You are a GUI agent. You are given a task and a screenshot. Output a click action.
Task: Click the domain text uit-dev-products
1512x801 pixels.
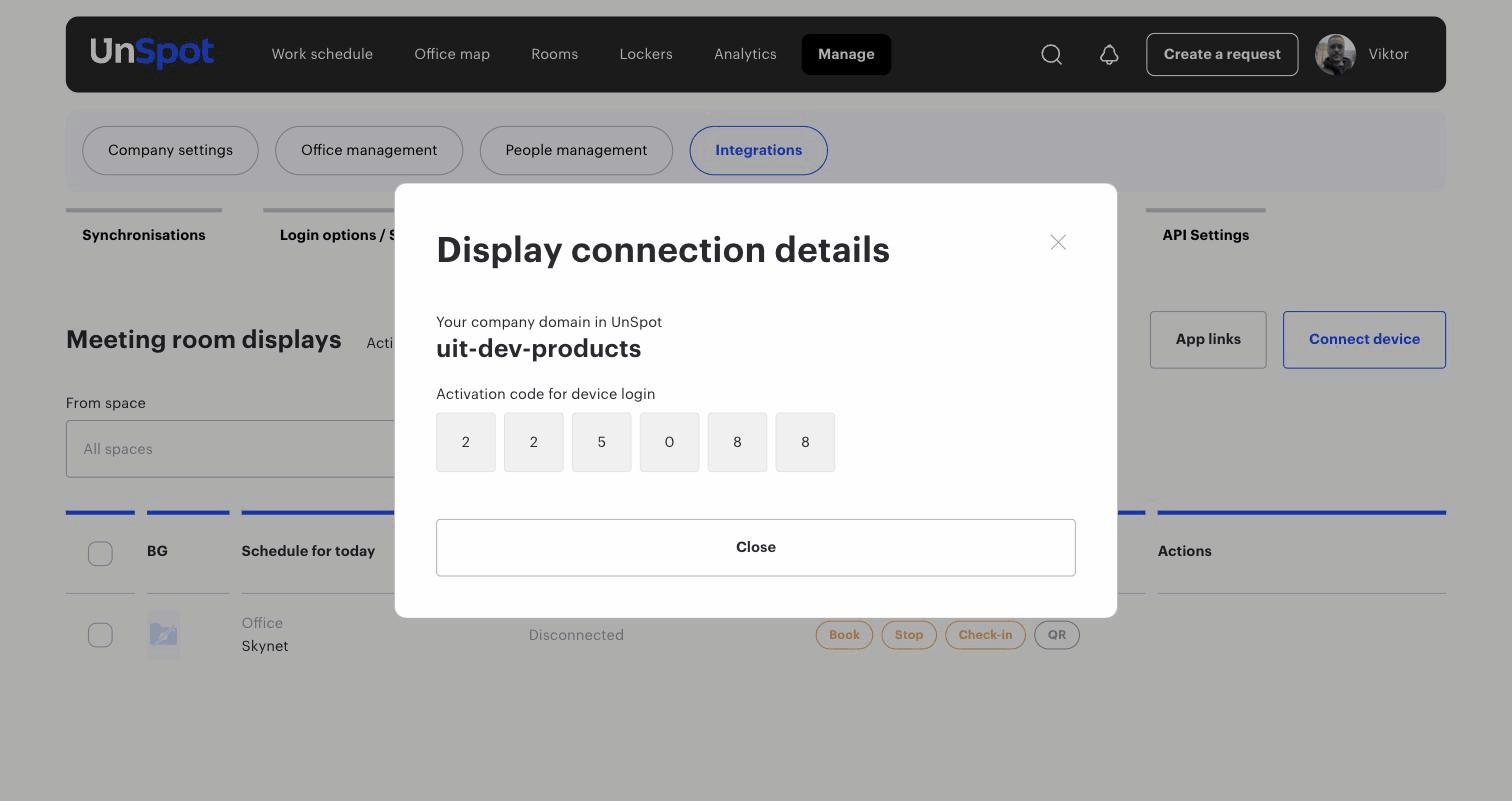point(539,349)
